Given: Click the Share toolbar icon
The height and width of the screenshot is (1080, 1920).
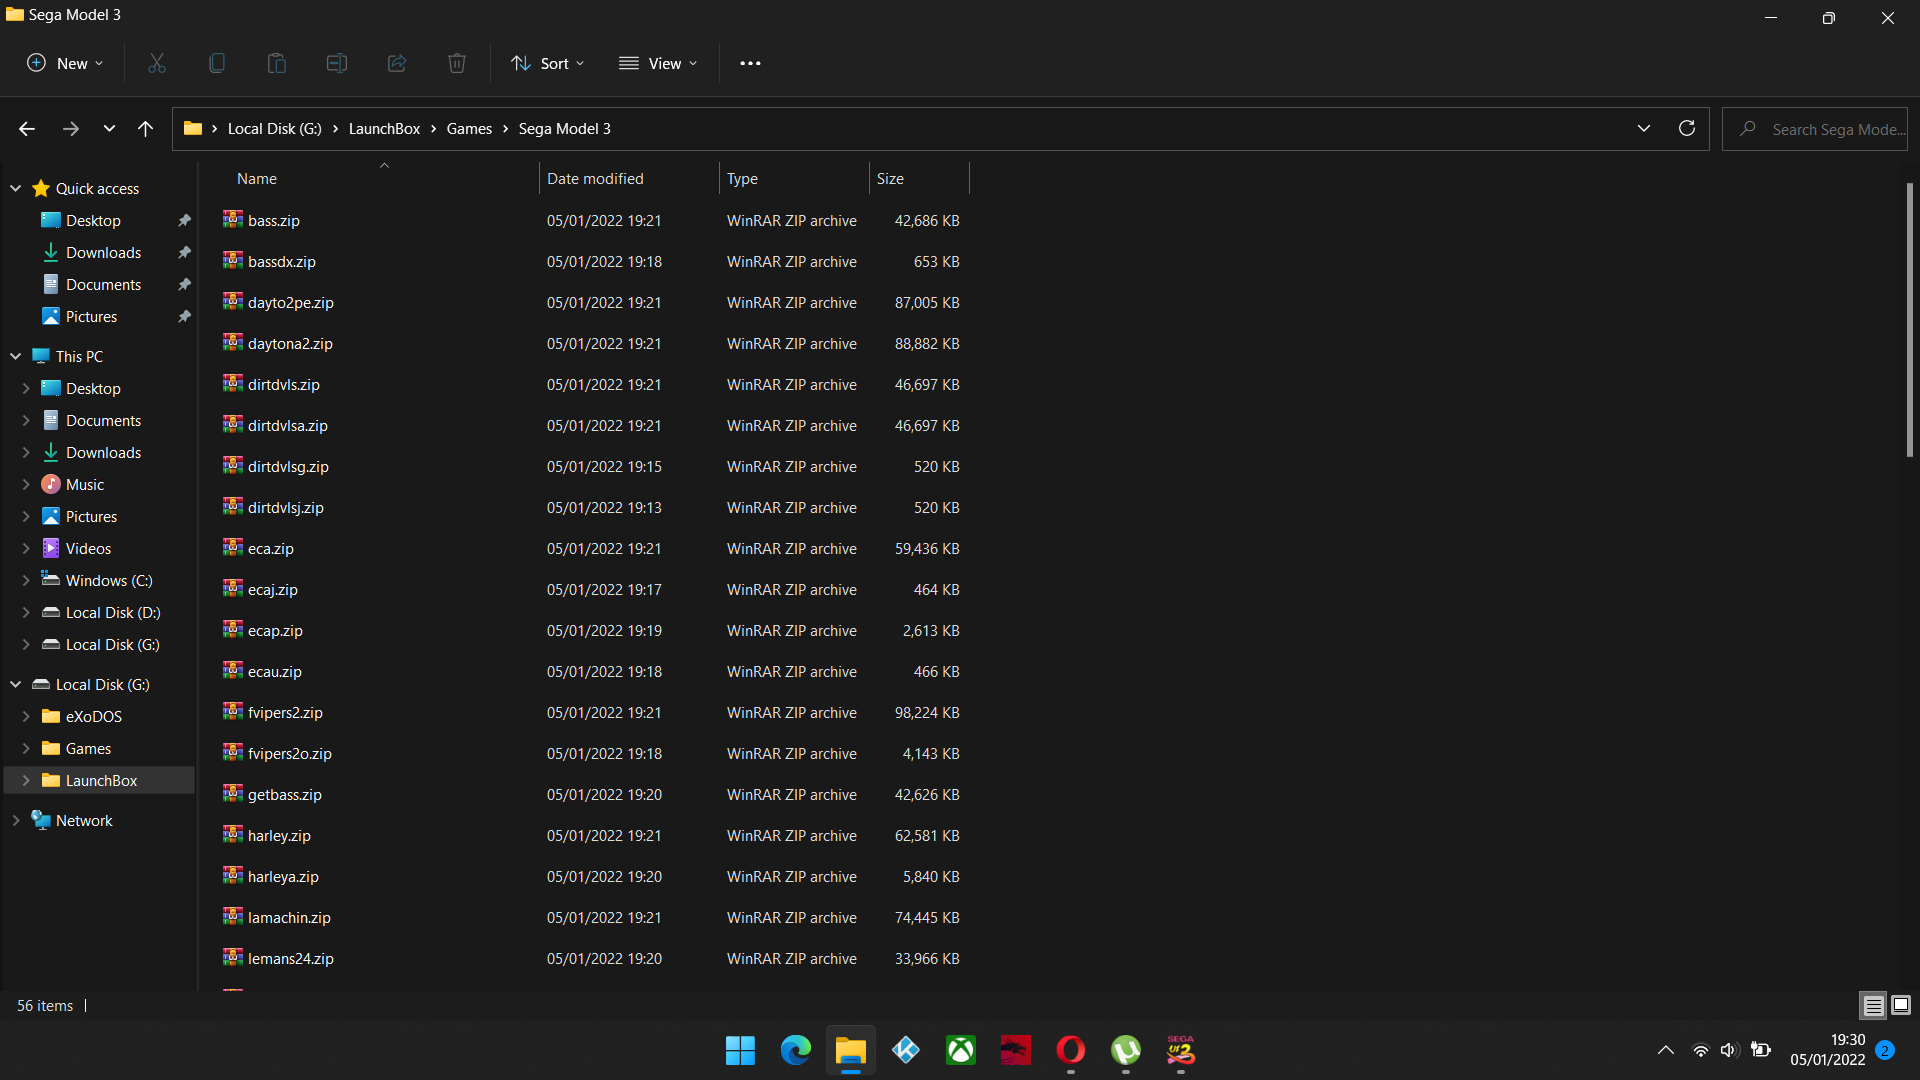Looking at the screenshot, I should (397, 63).
